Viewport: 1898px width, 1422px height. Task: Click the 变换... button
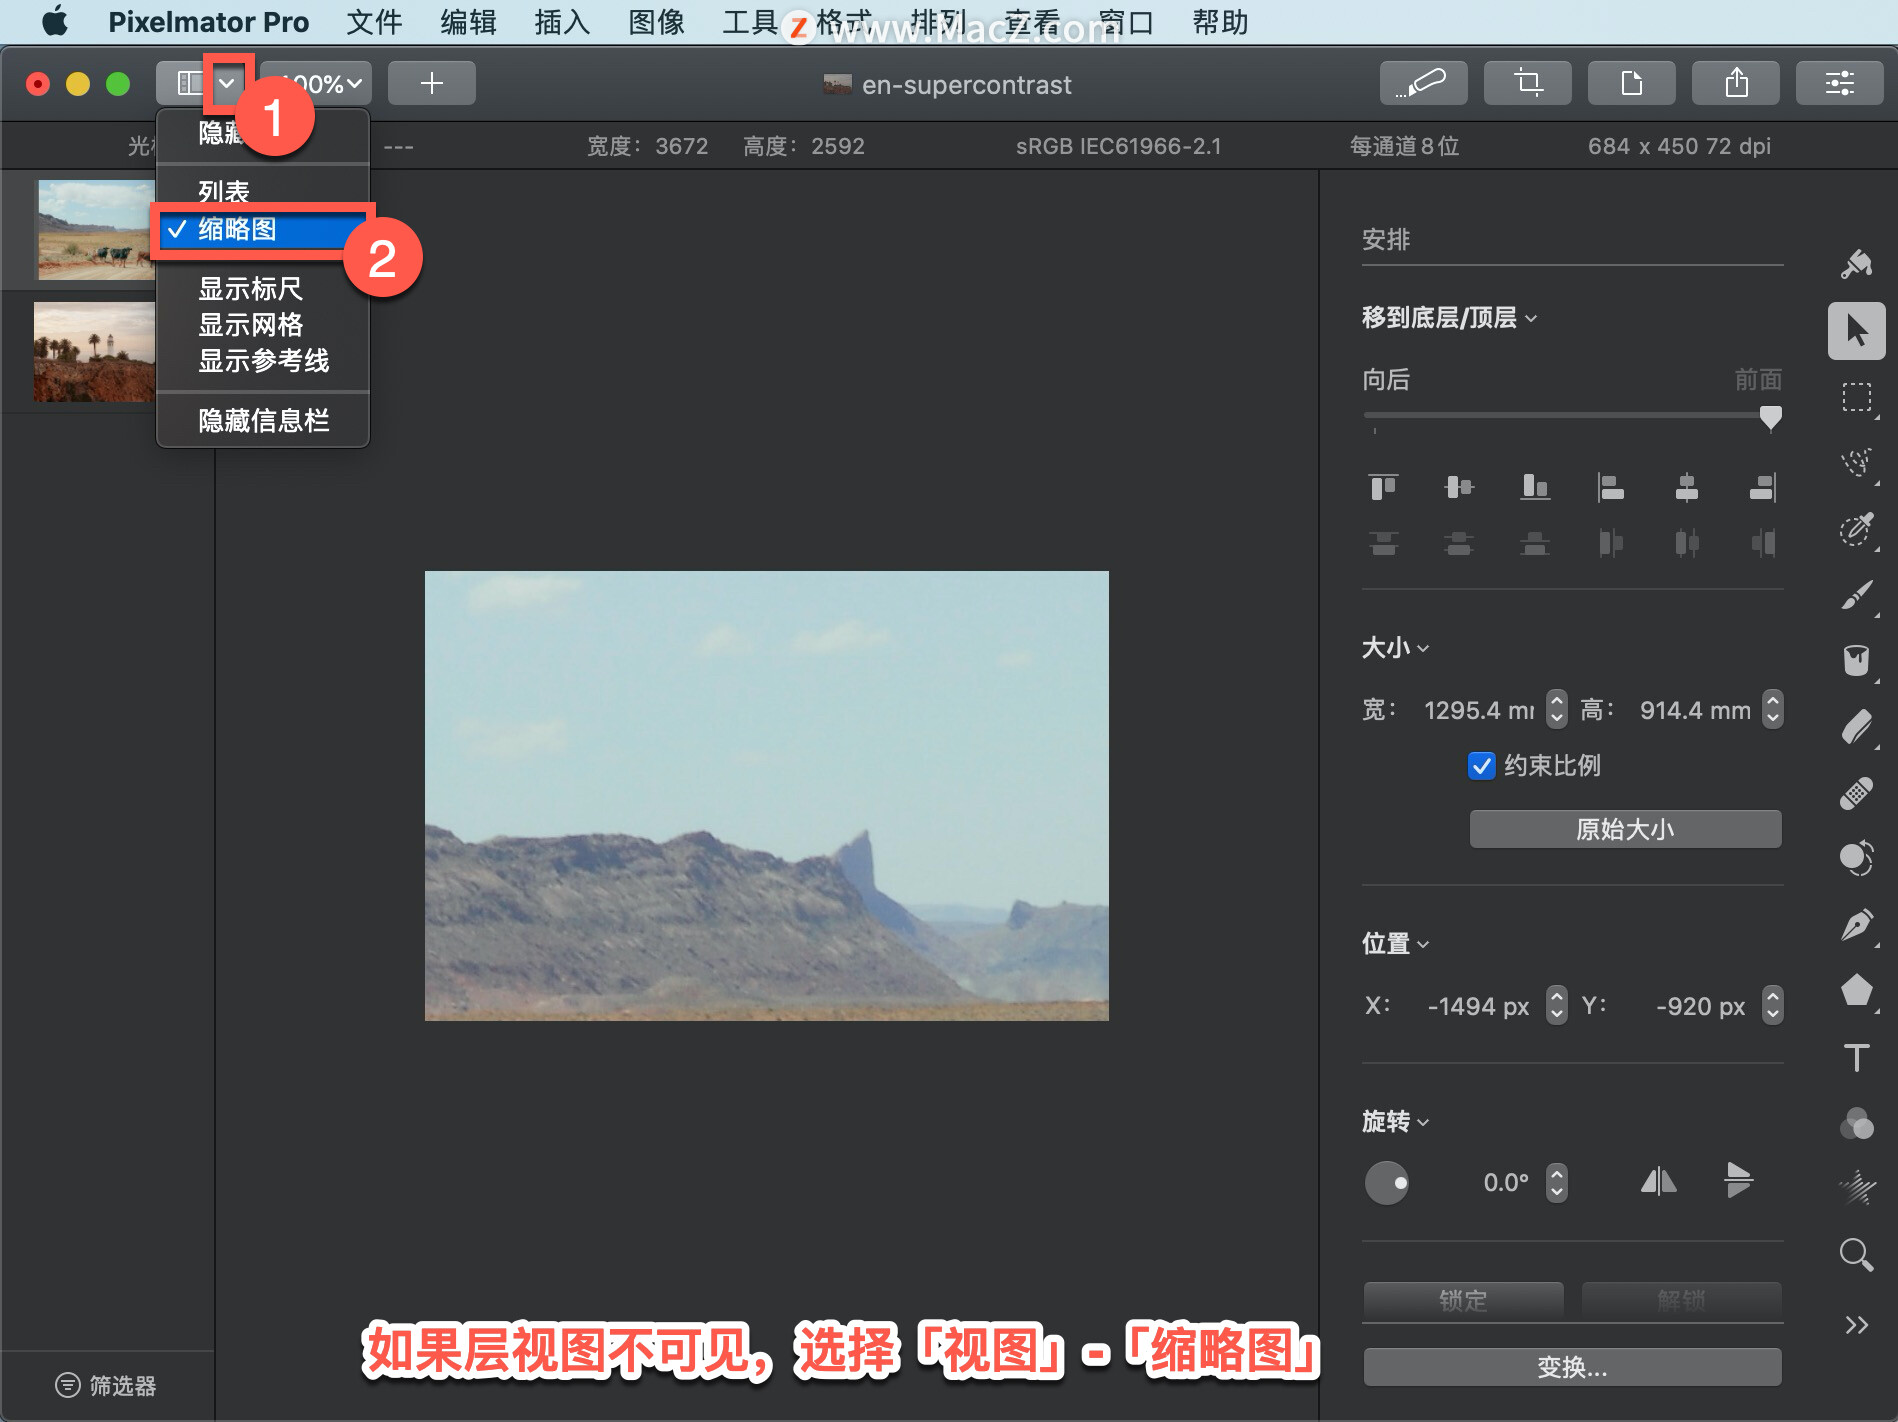click(1572, 1367)
